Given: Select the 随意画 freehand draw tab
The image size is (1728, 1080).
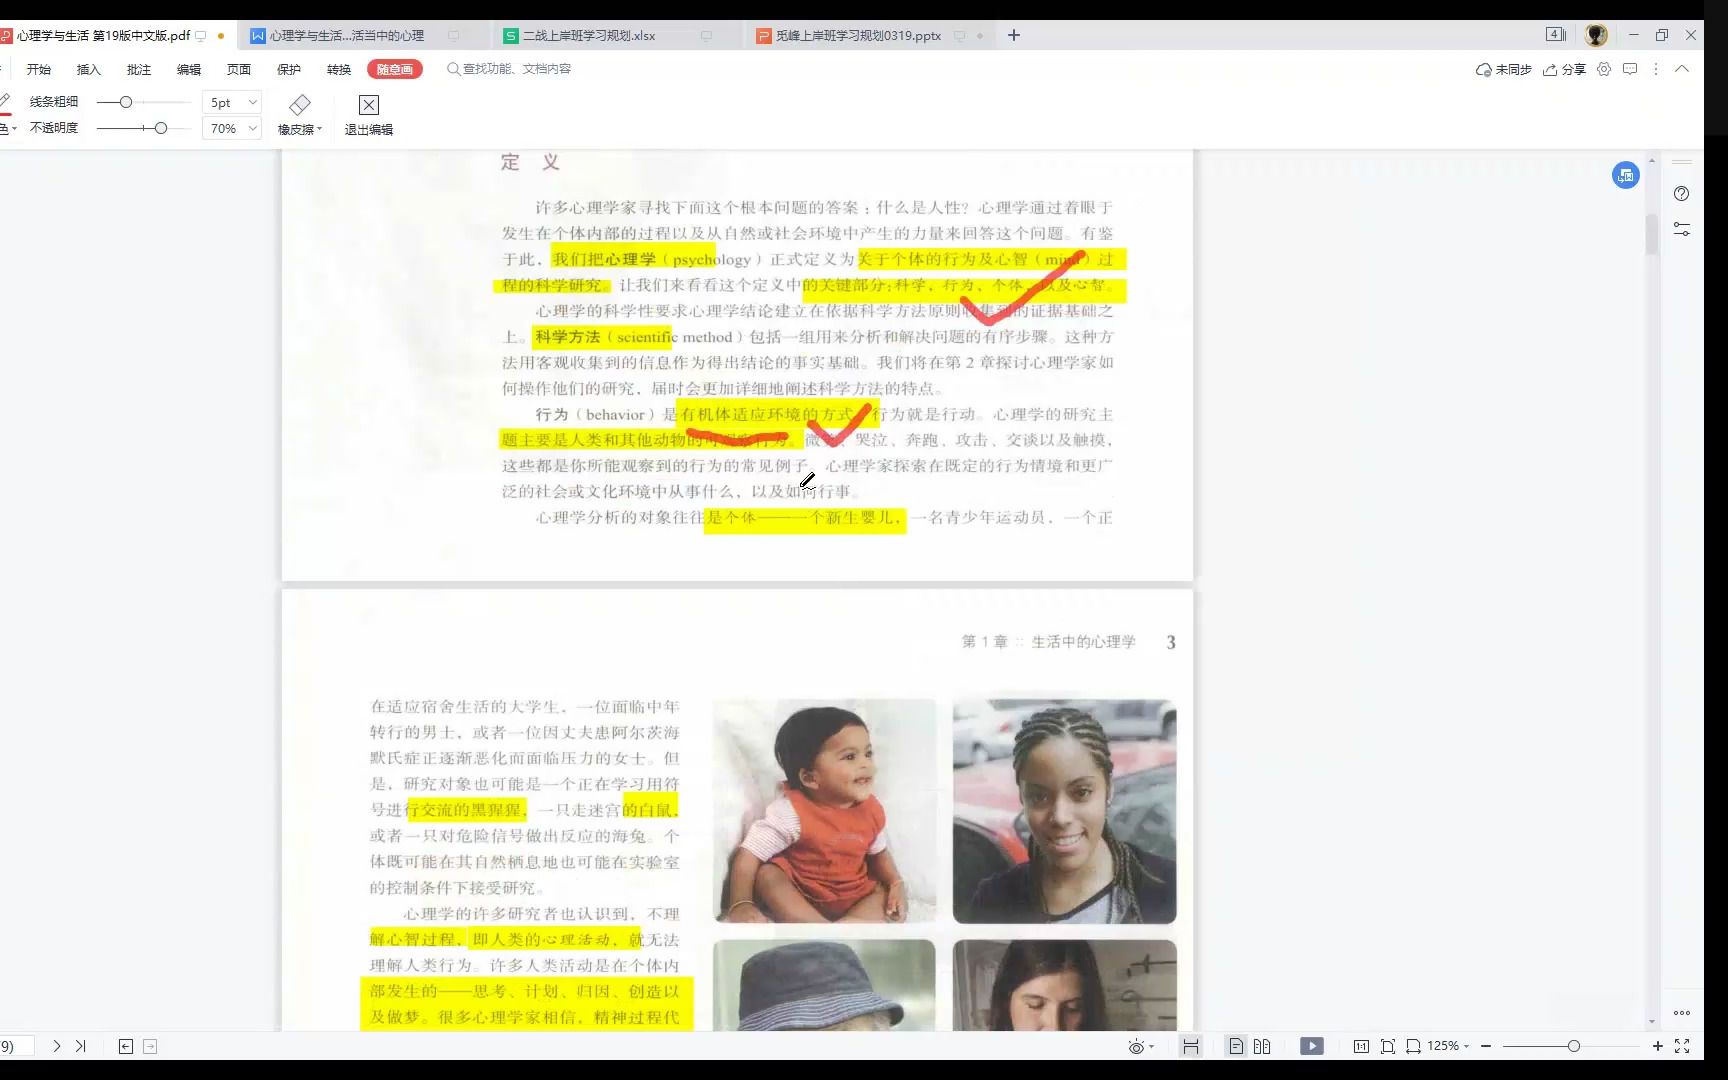Looking at the screenshot, I should coord(395,69).
